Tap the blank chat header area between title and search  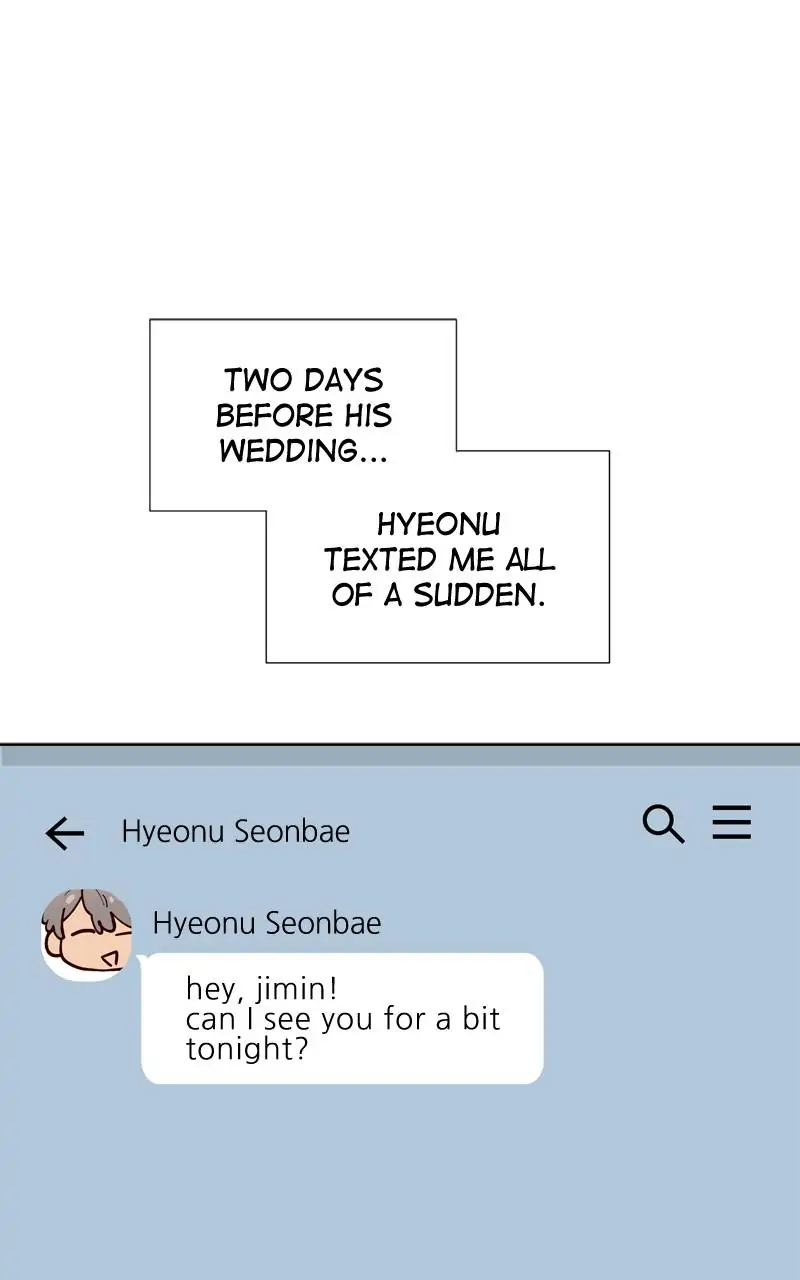[495, 832]
